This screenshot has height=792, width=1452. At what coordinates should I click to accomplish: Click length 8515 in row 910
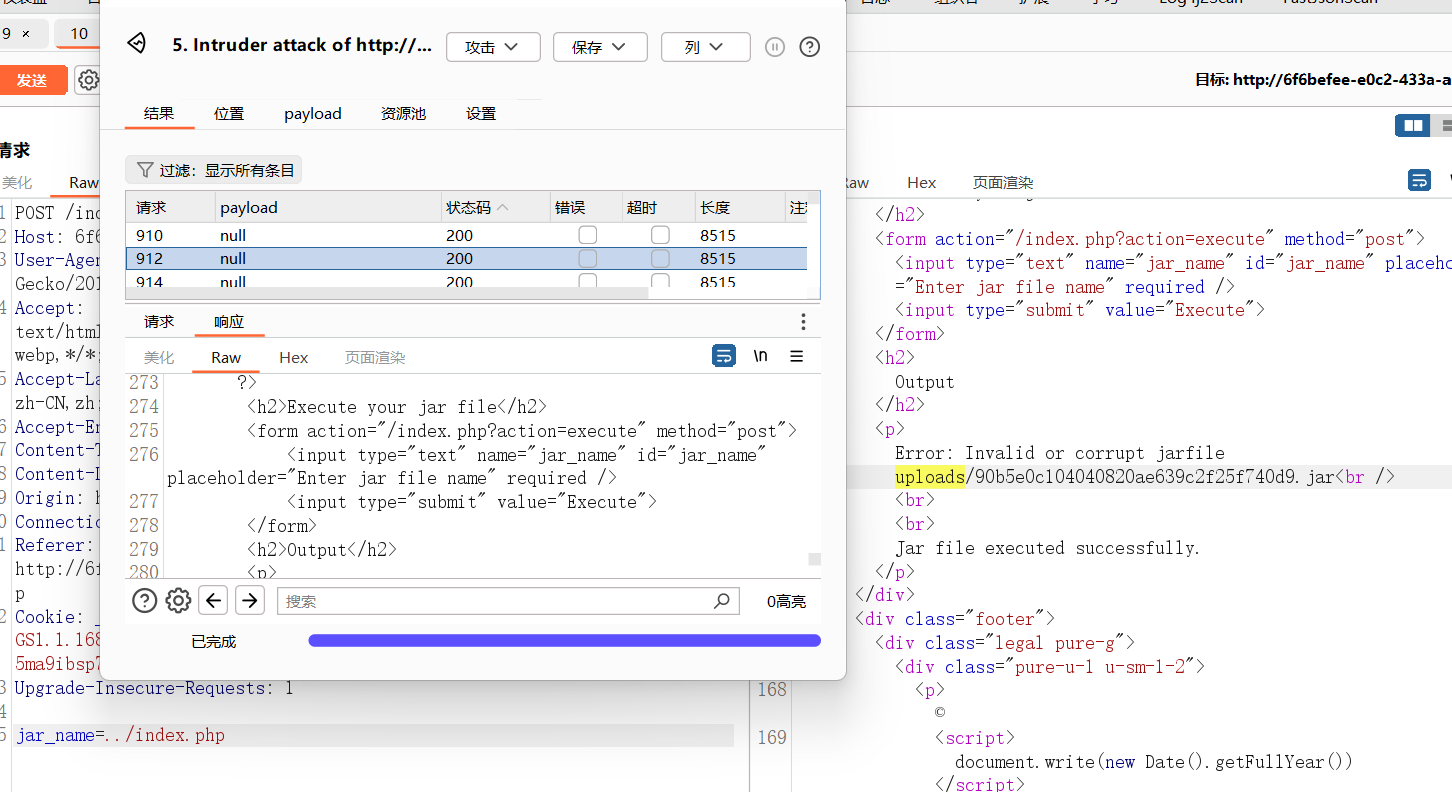pos(718,235)
